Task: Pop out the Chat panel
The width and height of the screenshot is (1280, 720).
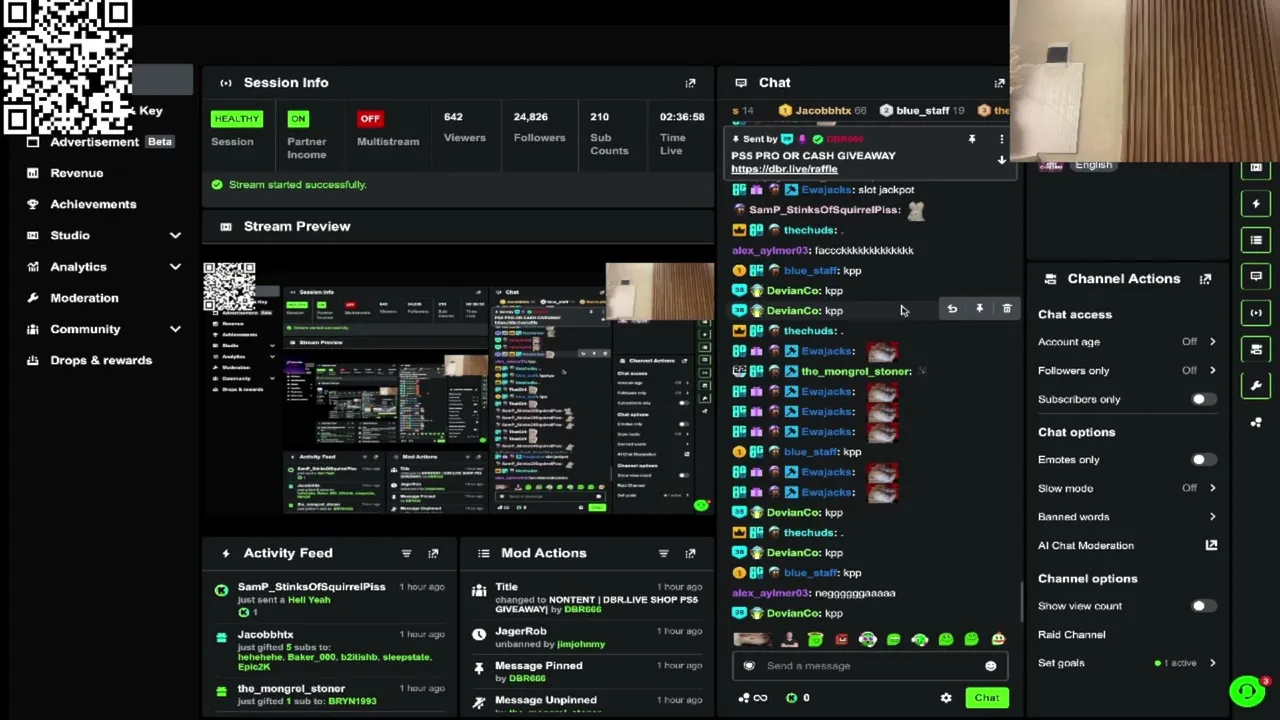Action: click(999, 83)
